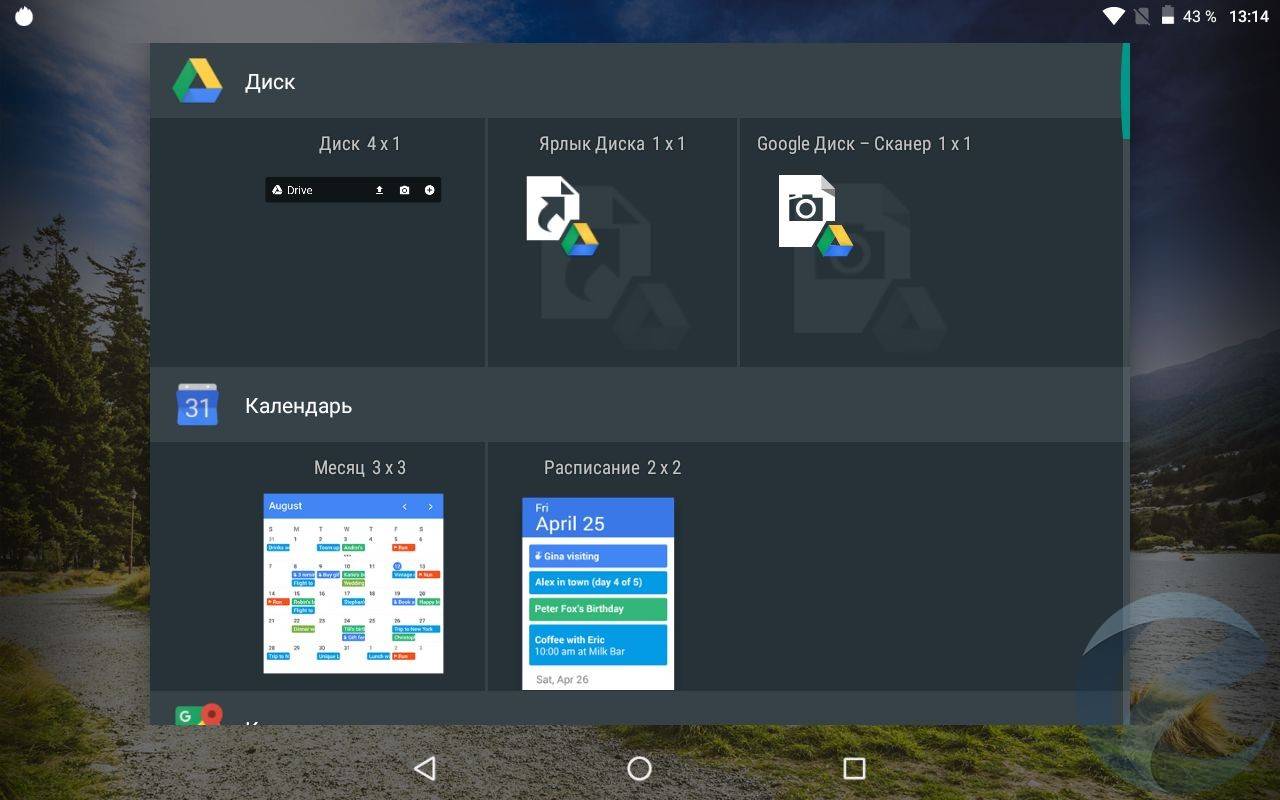Click previous month arrow in August calendar preview

tap(404, 506)
